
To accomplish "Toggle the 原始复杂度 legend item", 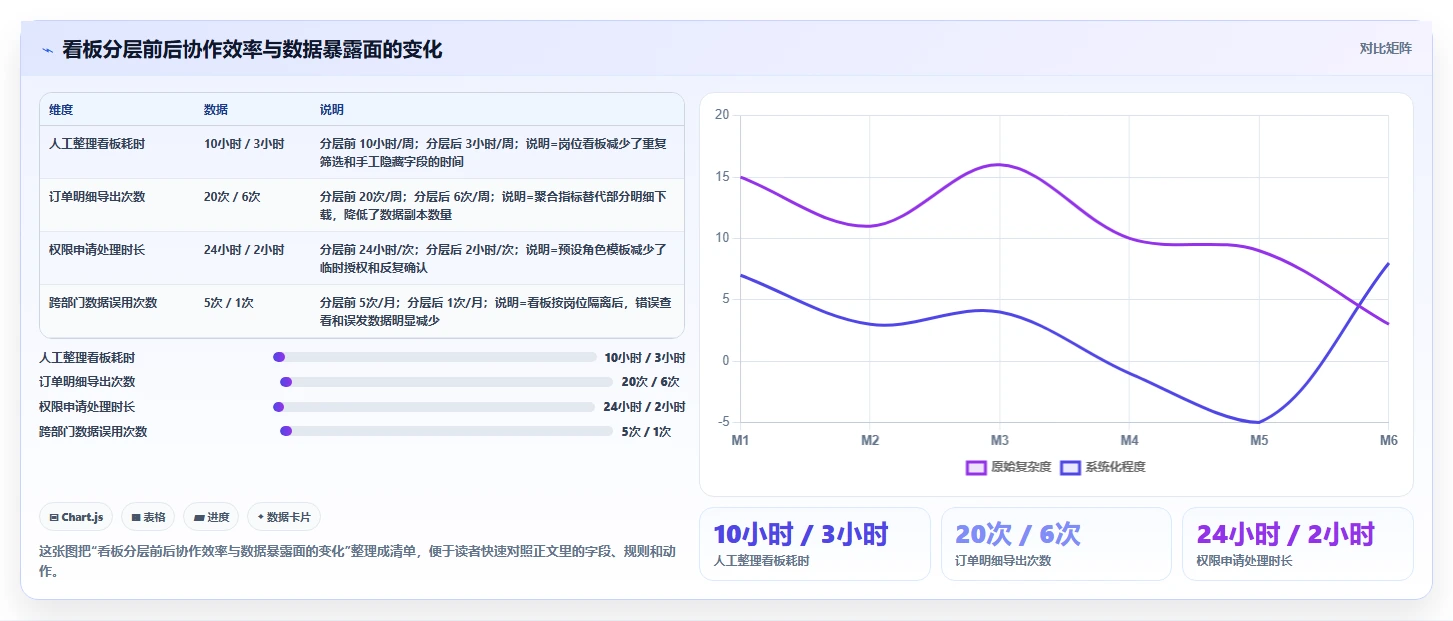I will pyautogui.click(x=1008, y=467).
